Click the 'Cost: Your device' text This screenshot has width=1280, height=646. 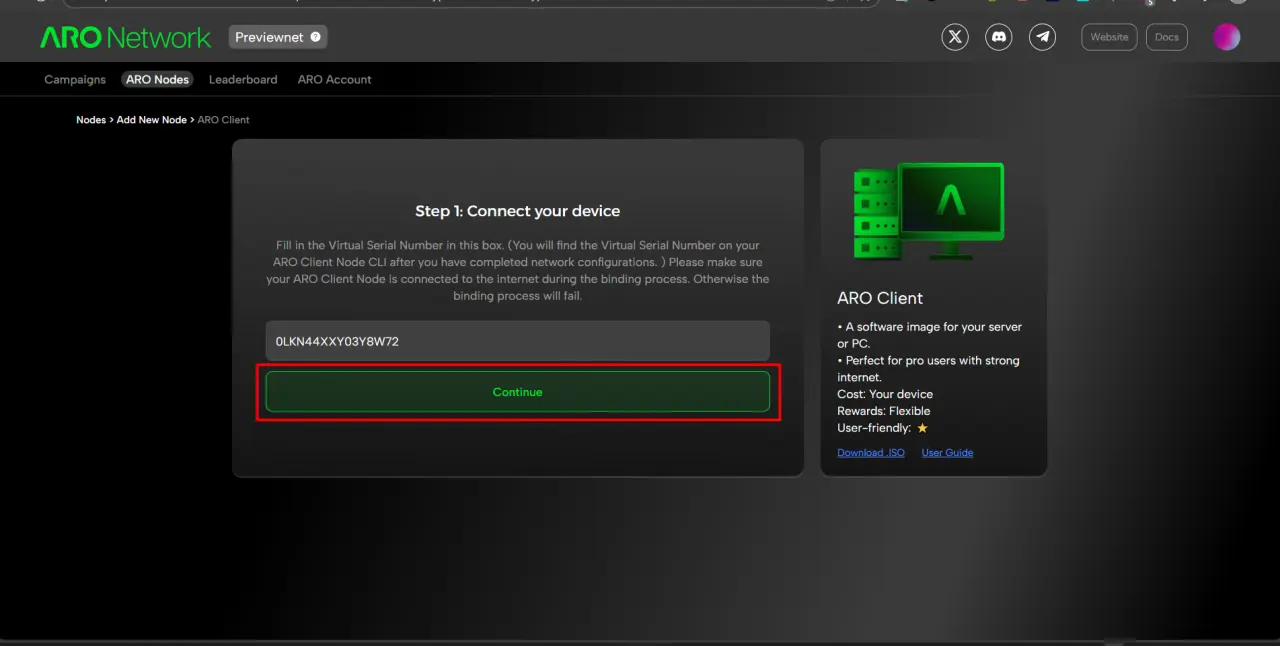coord(885,394)
